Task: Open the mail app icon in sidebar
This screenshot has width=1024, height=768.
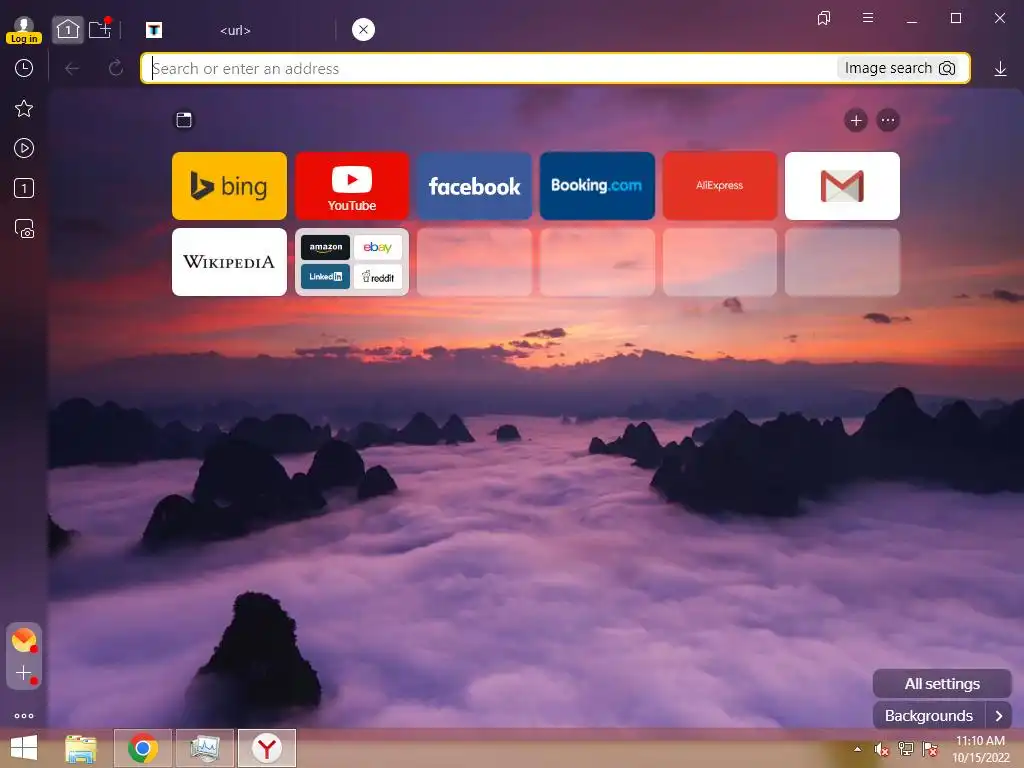Action: click(x=24, y=640)
